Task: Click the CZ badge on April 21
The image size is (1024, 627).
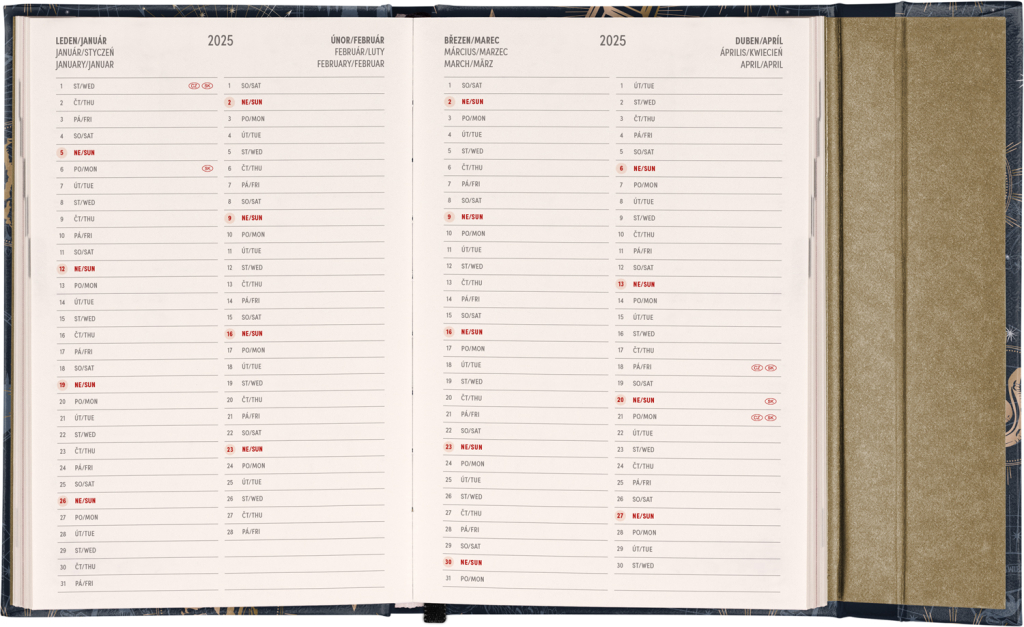Action: 757,417
